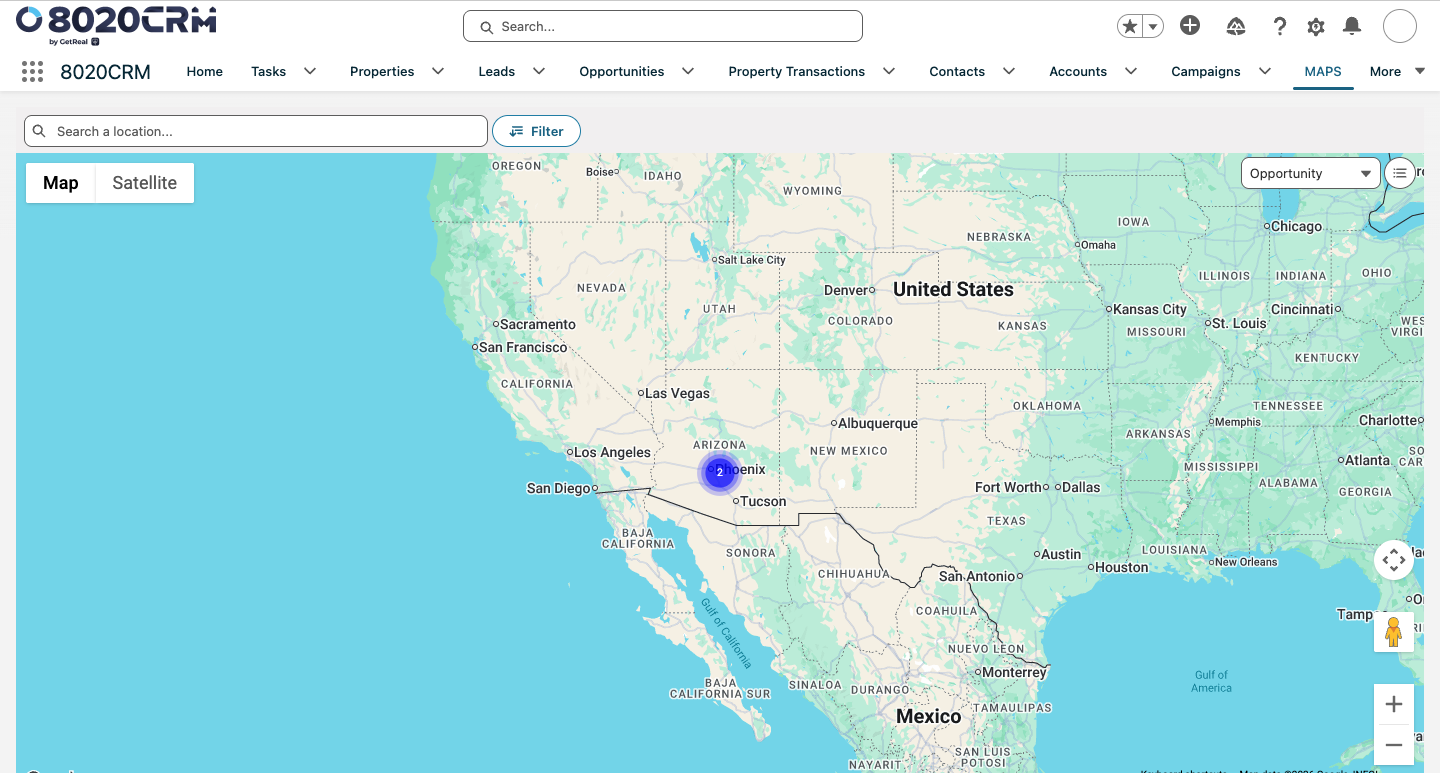This screenshot has width=1440, height=773.
Task: Open Setup gear icon
Action: [x=1316, y=27]
